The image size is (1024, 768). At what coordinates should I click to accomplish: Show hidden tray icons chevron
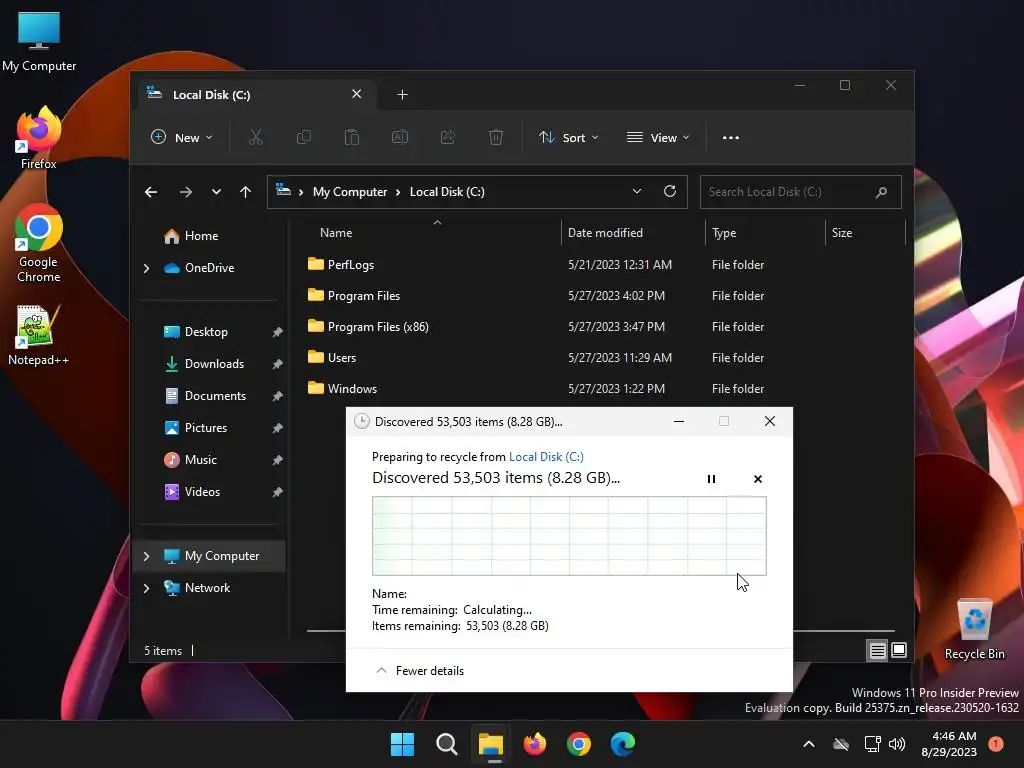pyautogui.click(x=808, y=744)
